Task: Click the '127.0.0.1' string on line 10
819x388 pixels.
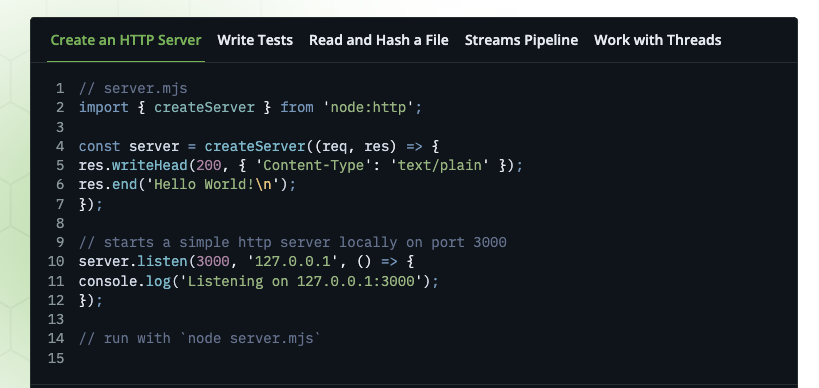Action: pos(292,262)
